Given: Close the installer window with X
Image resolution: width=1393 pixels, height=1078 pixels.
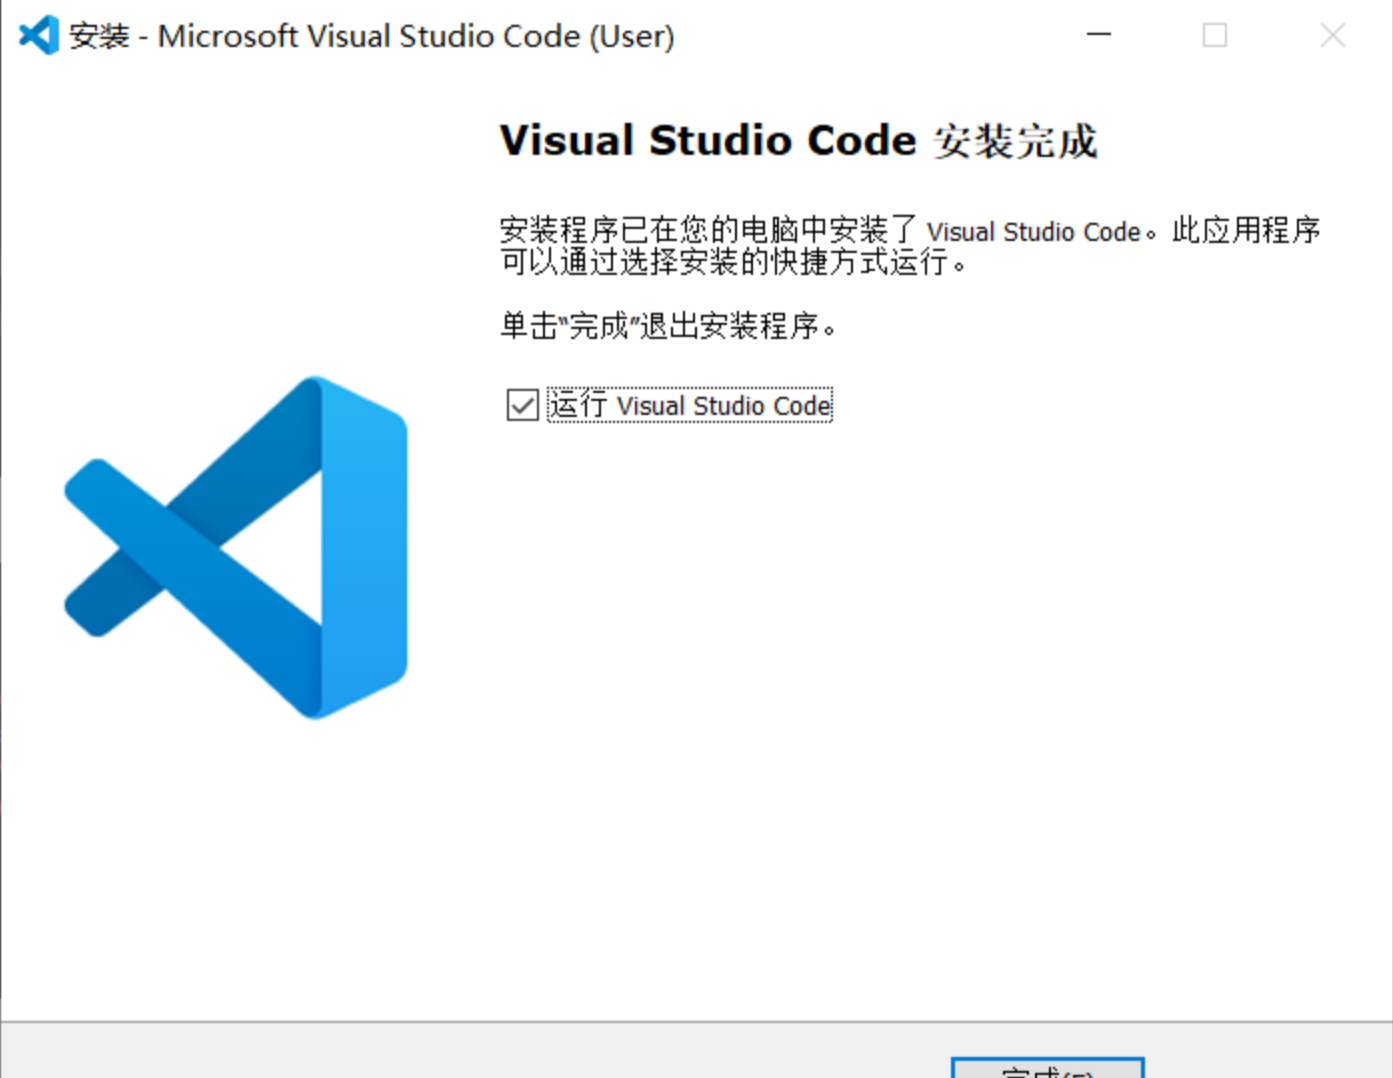Looking at the screenshot, I should click(1332, 35).
